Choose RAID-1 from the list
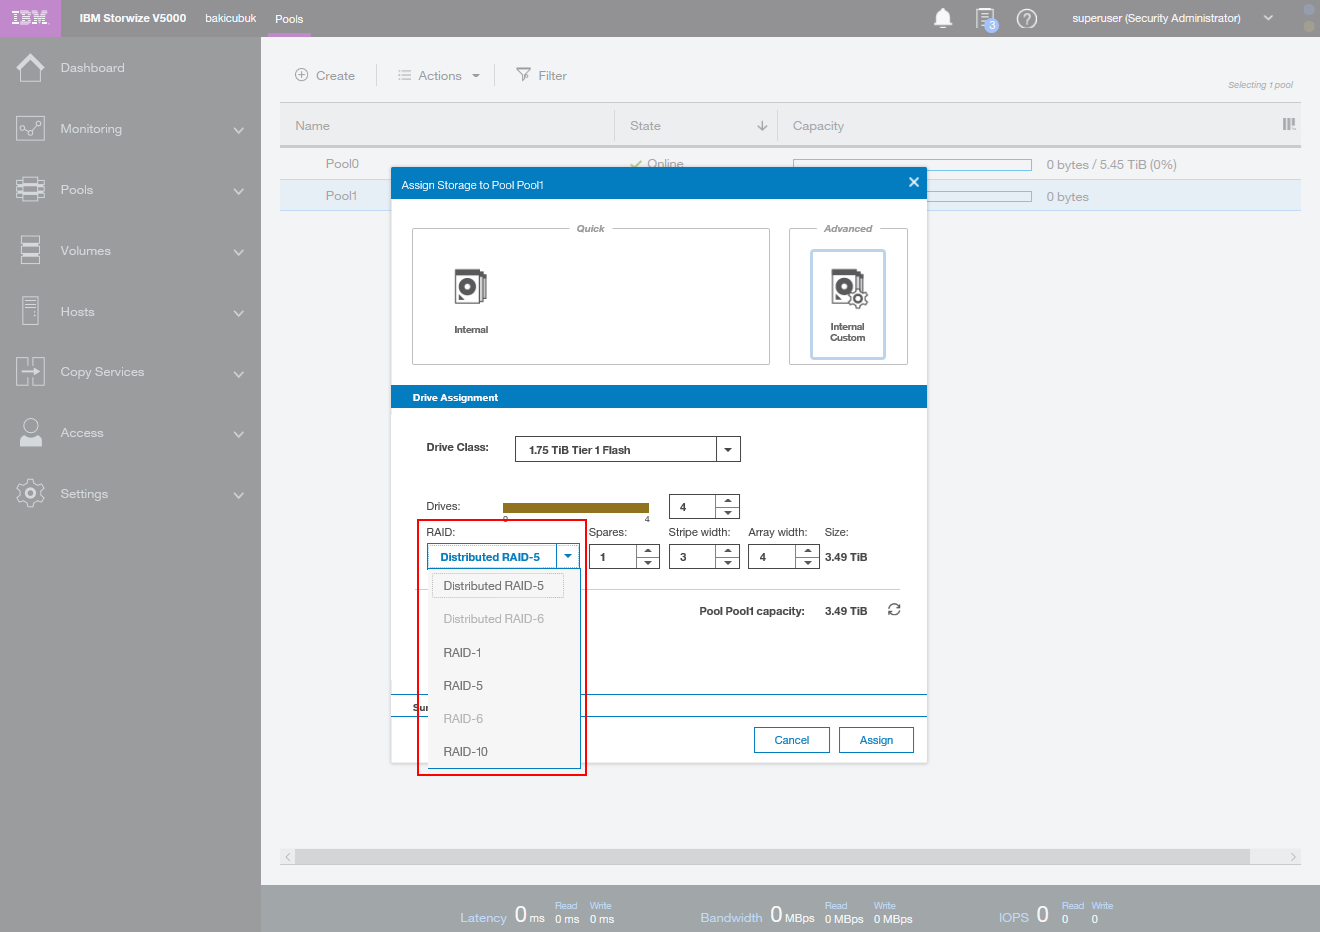Viewport: 1320px width, 932px height. pos(504,652)
